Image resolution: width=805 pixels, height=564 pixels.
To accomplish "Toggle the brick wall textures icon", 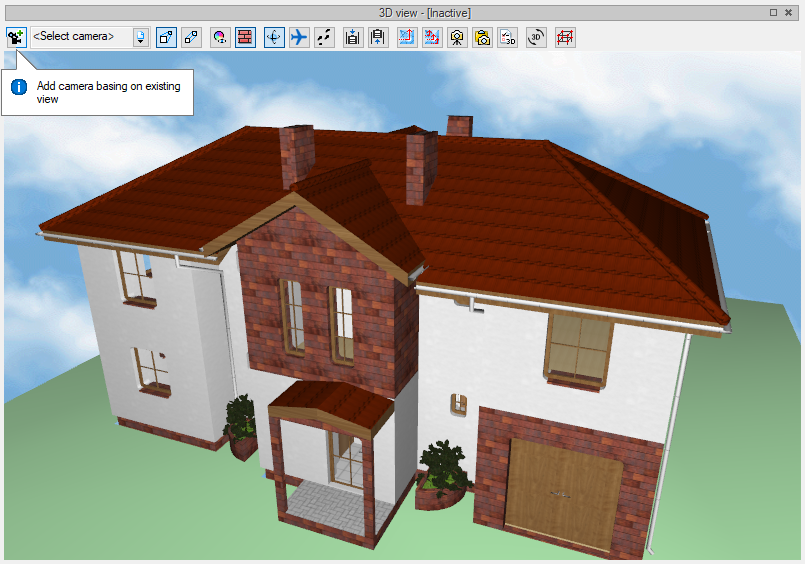I will [x=245, y=37].
